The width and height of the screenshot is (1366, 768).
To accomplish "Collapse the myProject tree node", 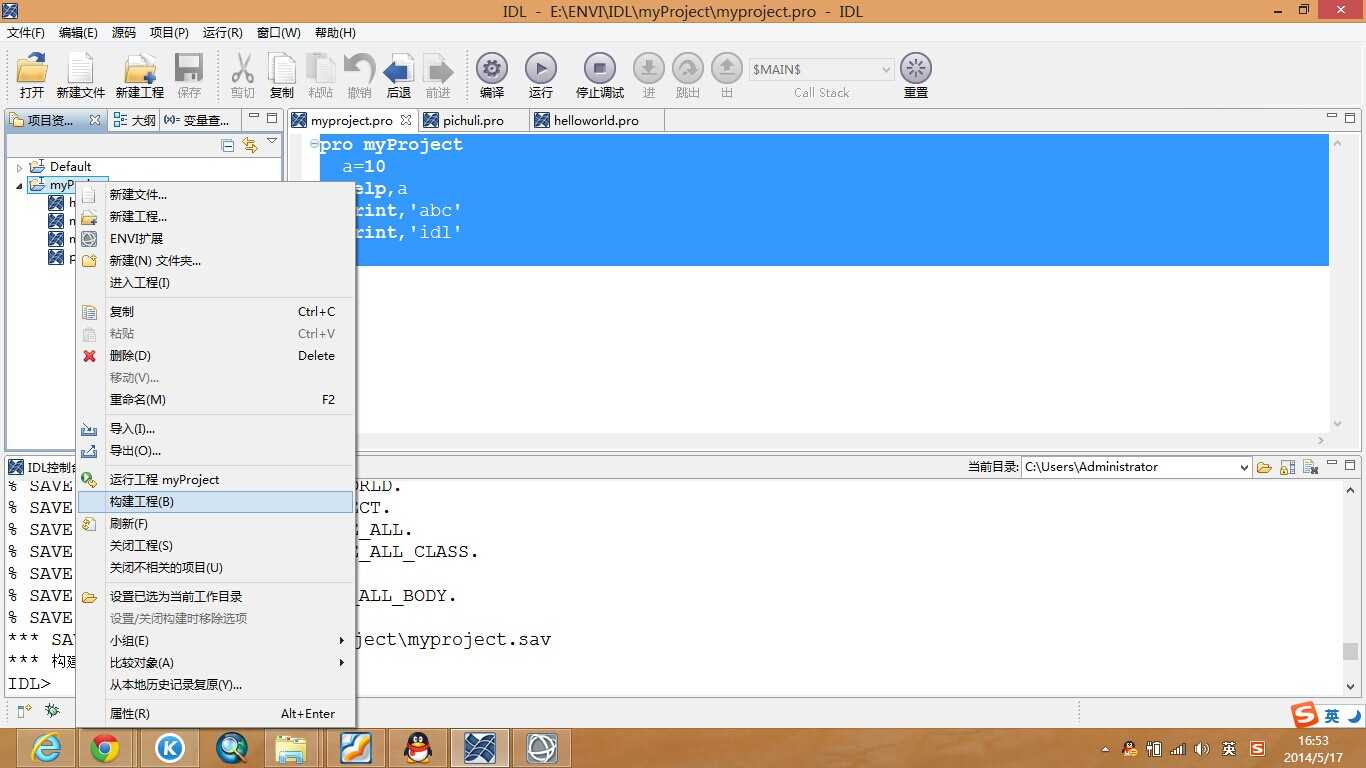I will (x=19, y=185).
